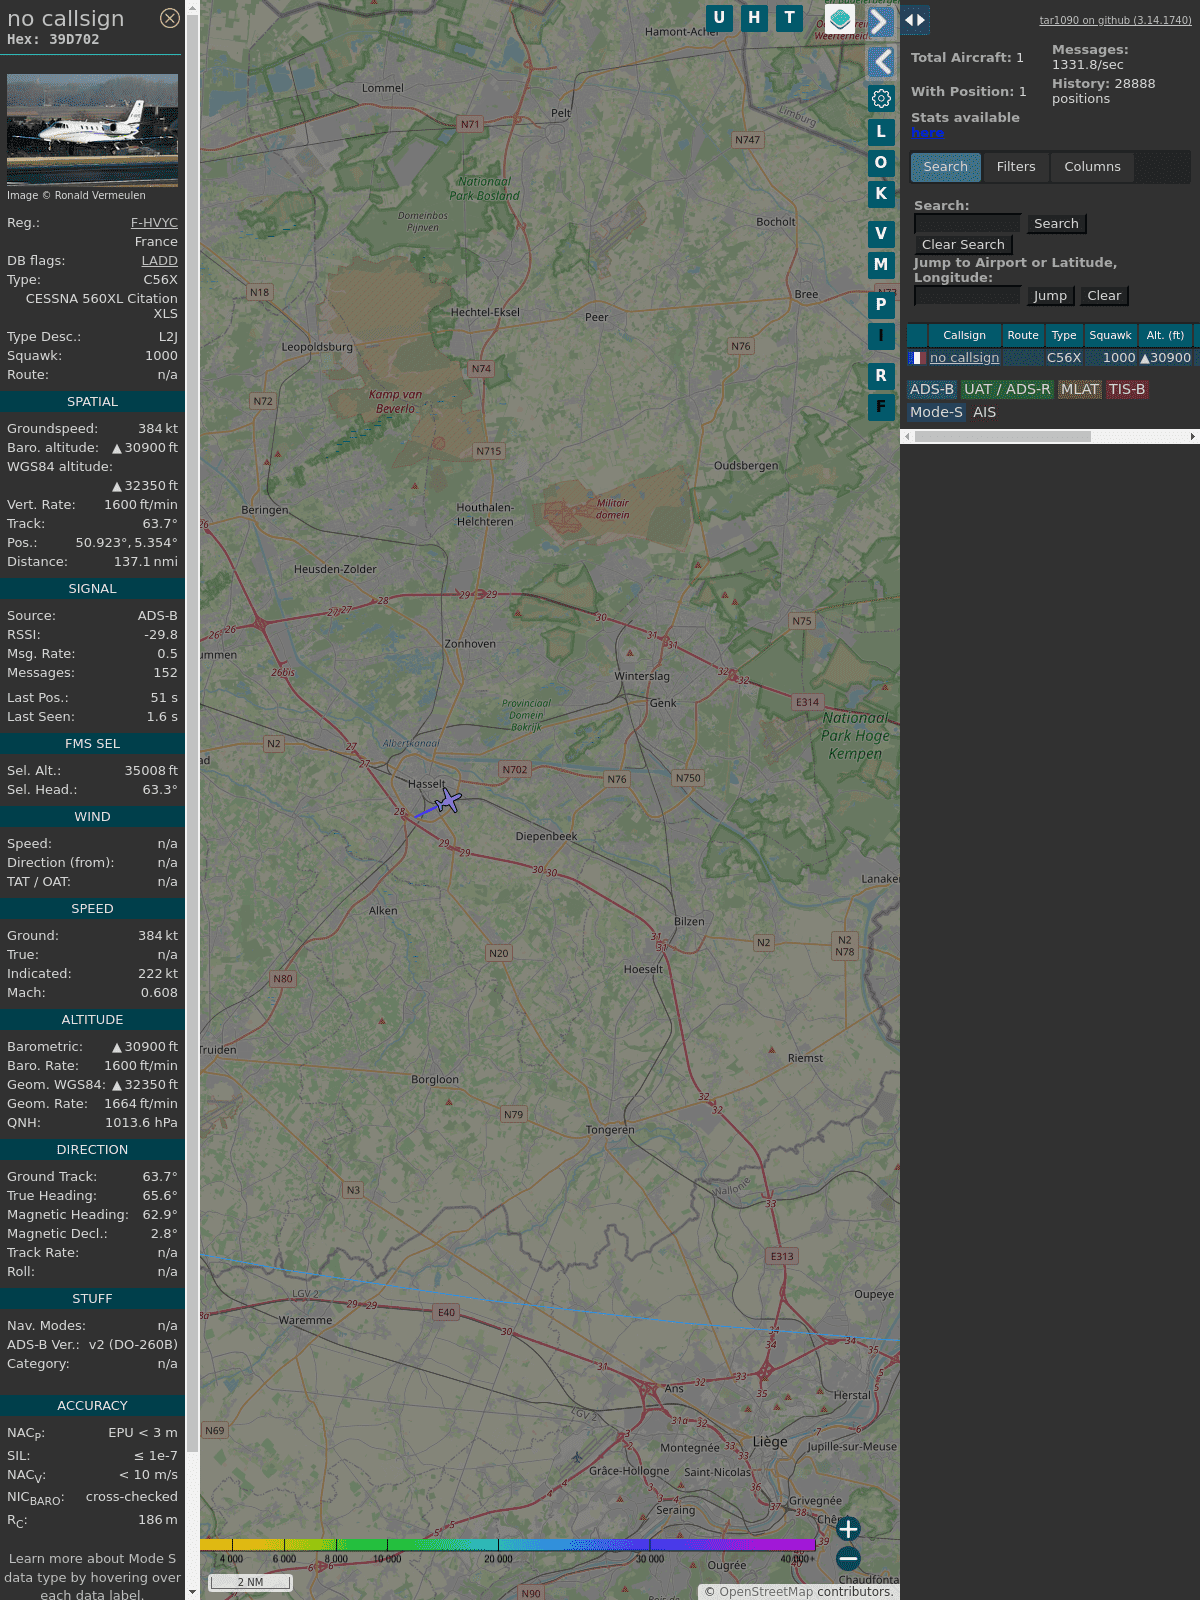Click the left chevron arrow button

[x=881, y=62]
